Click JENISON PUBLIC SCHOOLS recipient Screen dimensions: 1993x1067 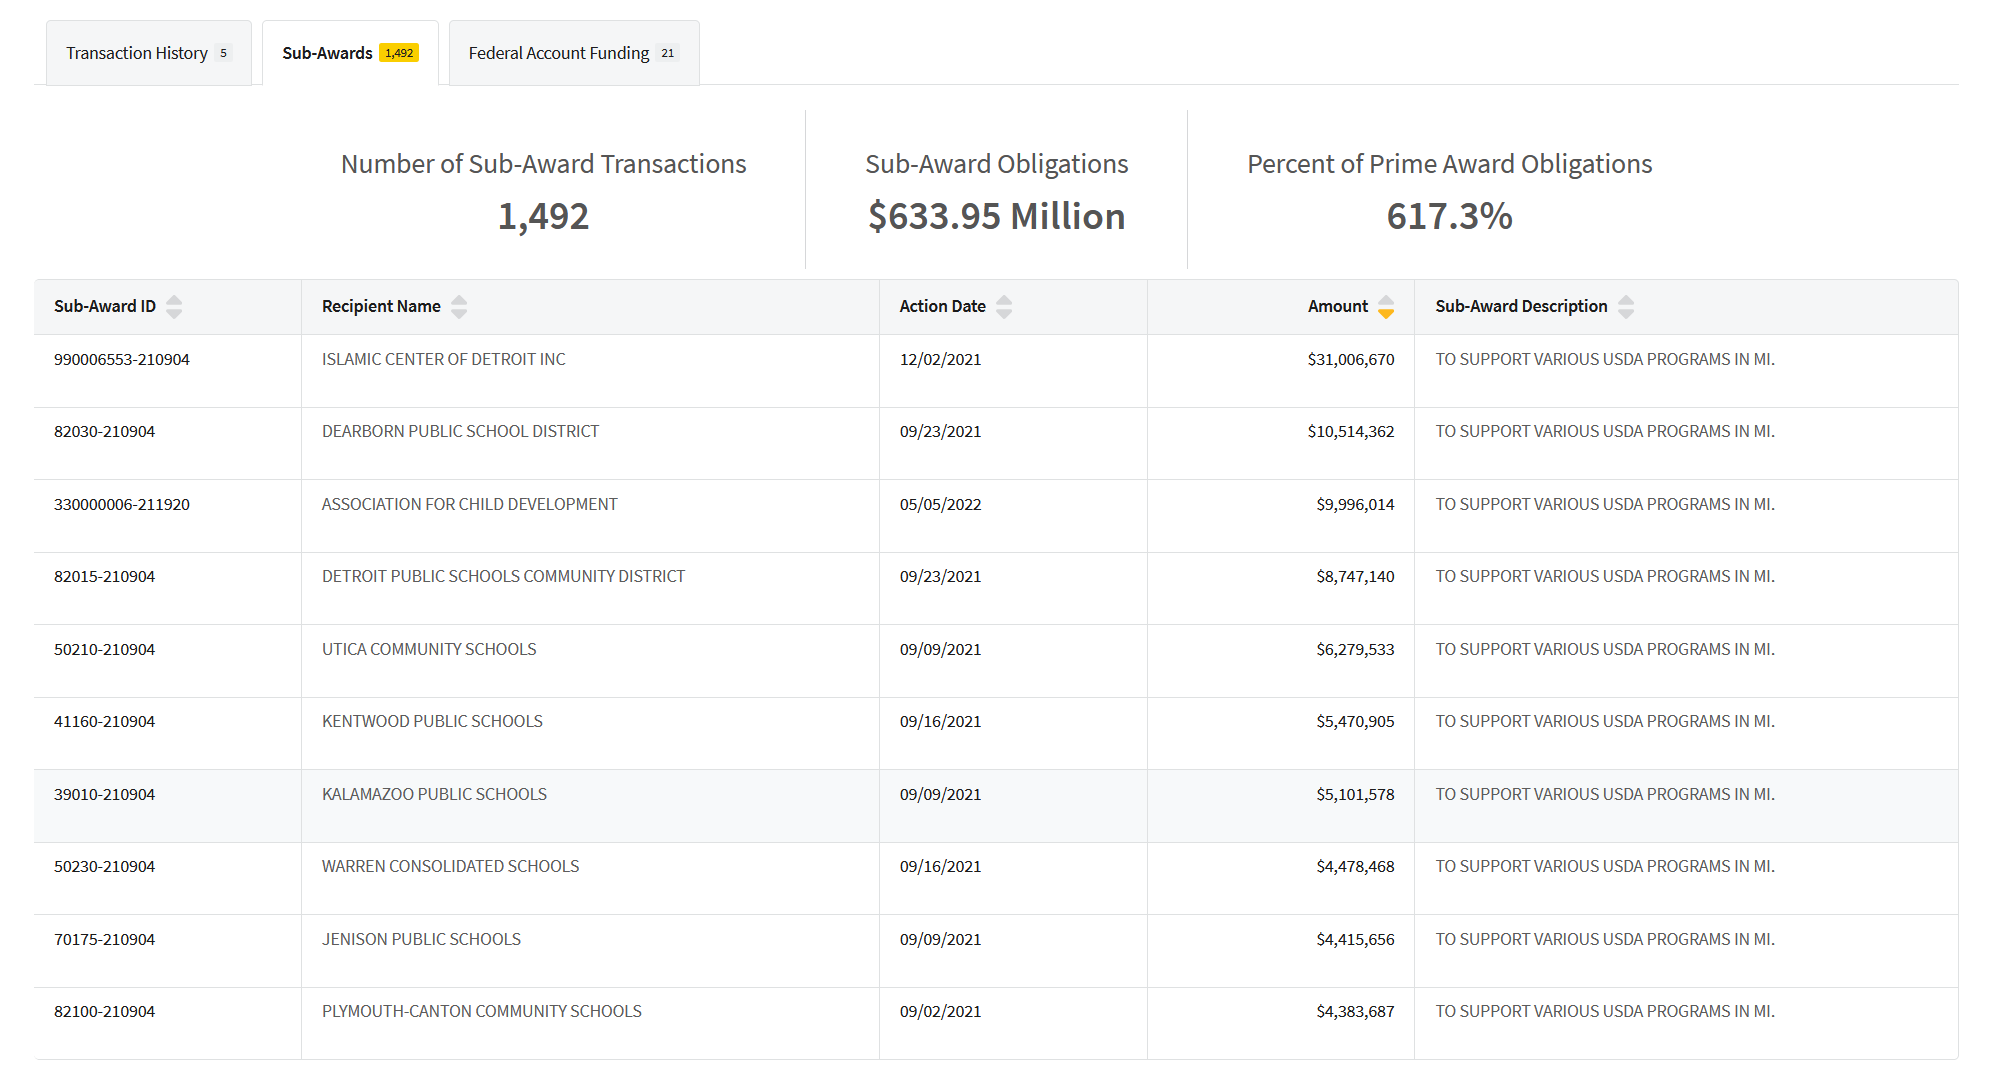point(421,939)
